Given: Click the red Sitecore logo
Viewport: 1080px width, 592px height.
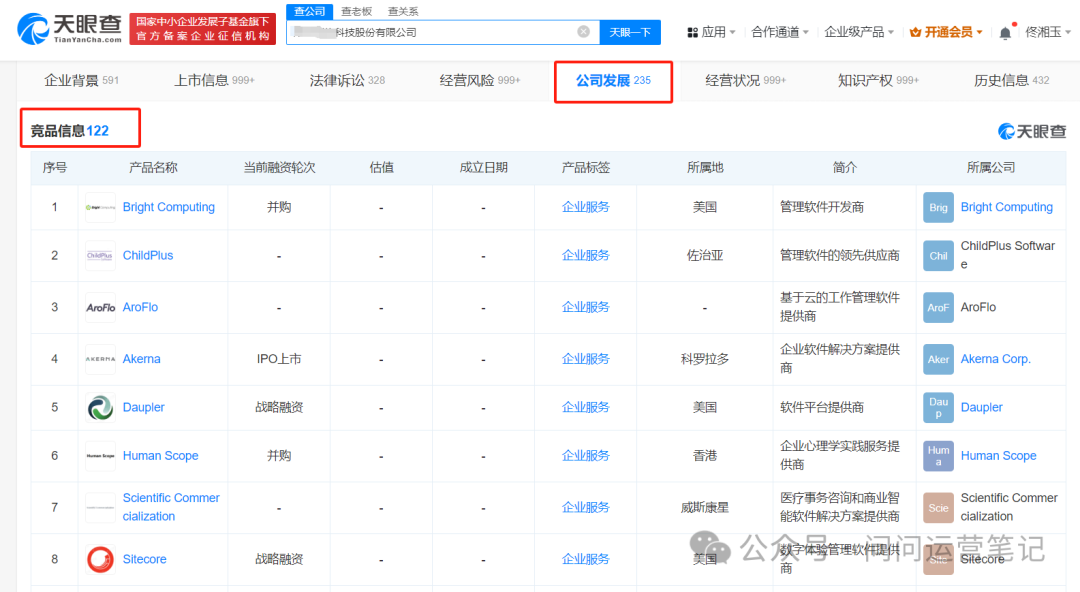Looking at the screenshot, I should pyautogui.click(x=100, y=559).
